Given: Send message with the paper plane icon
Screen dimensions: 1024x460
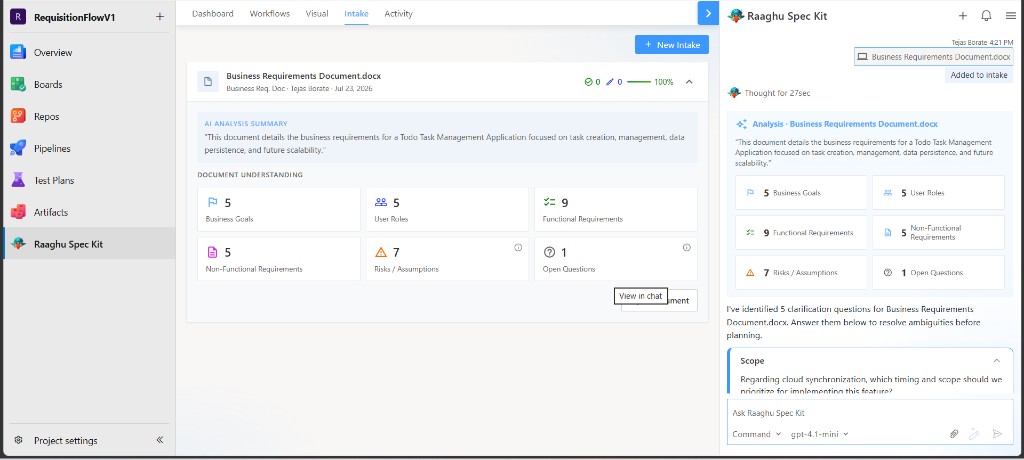Looking at the screenshot, I should pyautogui.click(x=997, y=434).
